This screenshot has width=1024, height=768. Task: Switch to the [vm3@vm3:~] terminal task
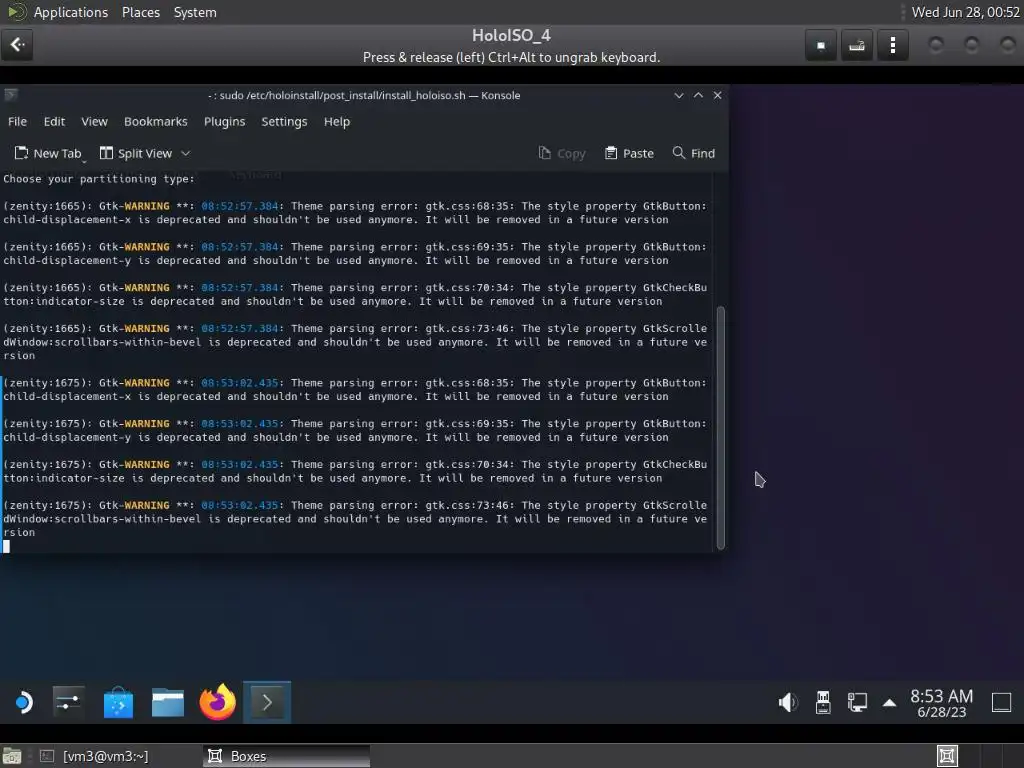(95, 756)
